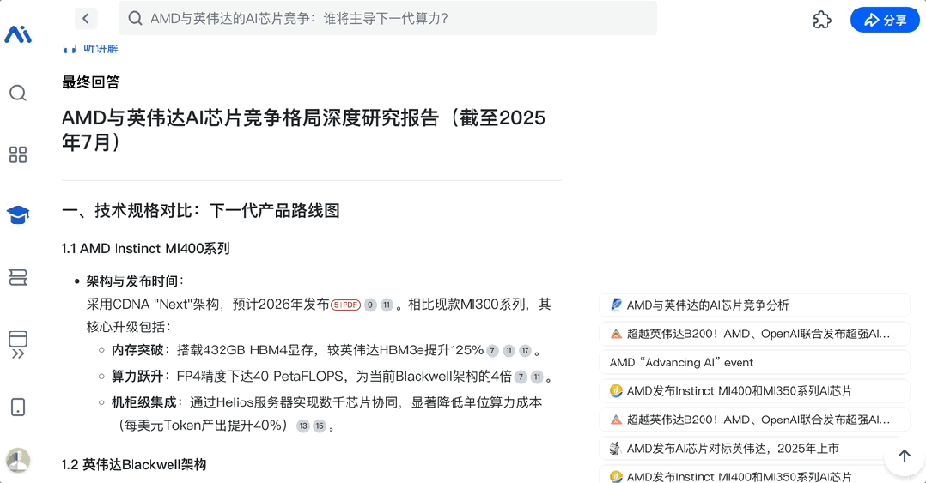This screenshot has width=926, height=483.
Task: Open the stacked layers icon in the sidebar
Action: (18, 277)
